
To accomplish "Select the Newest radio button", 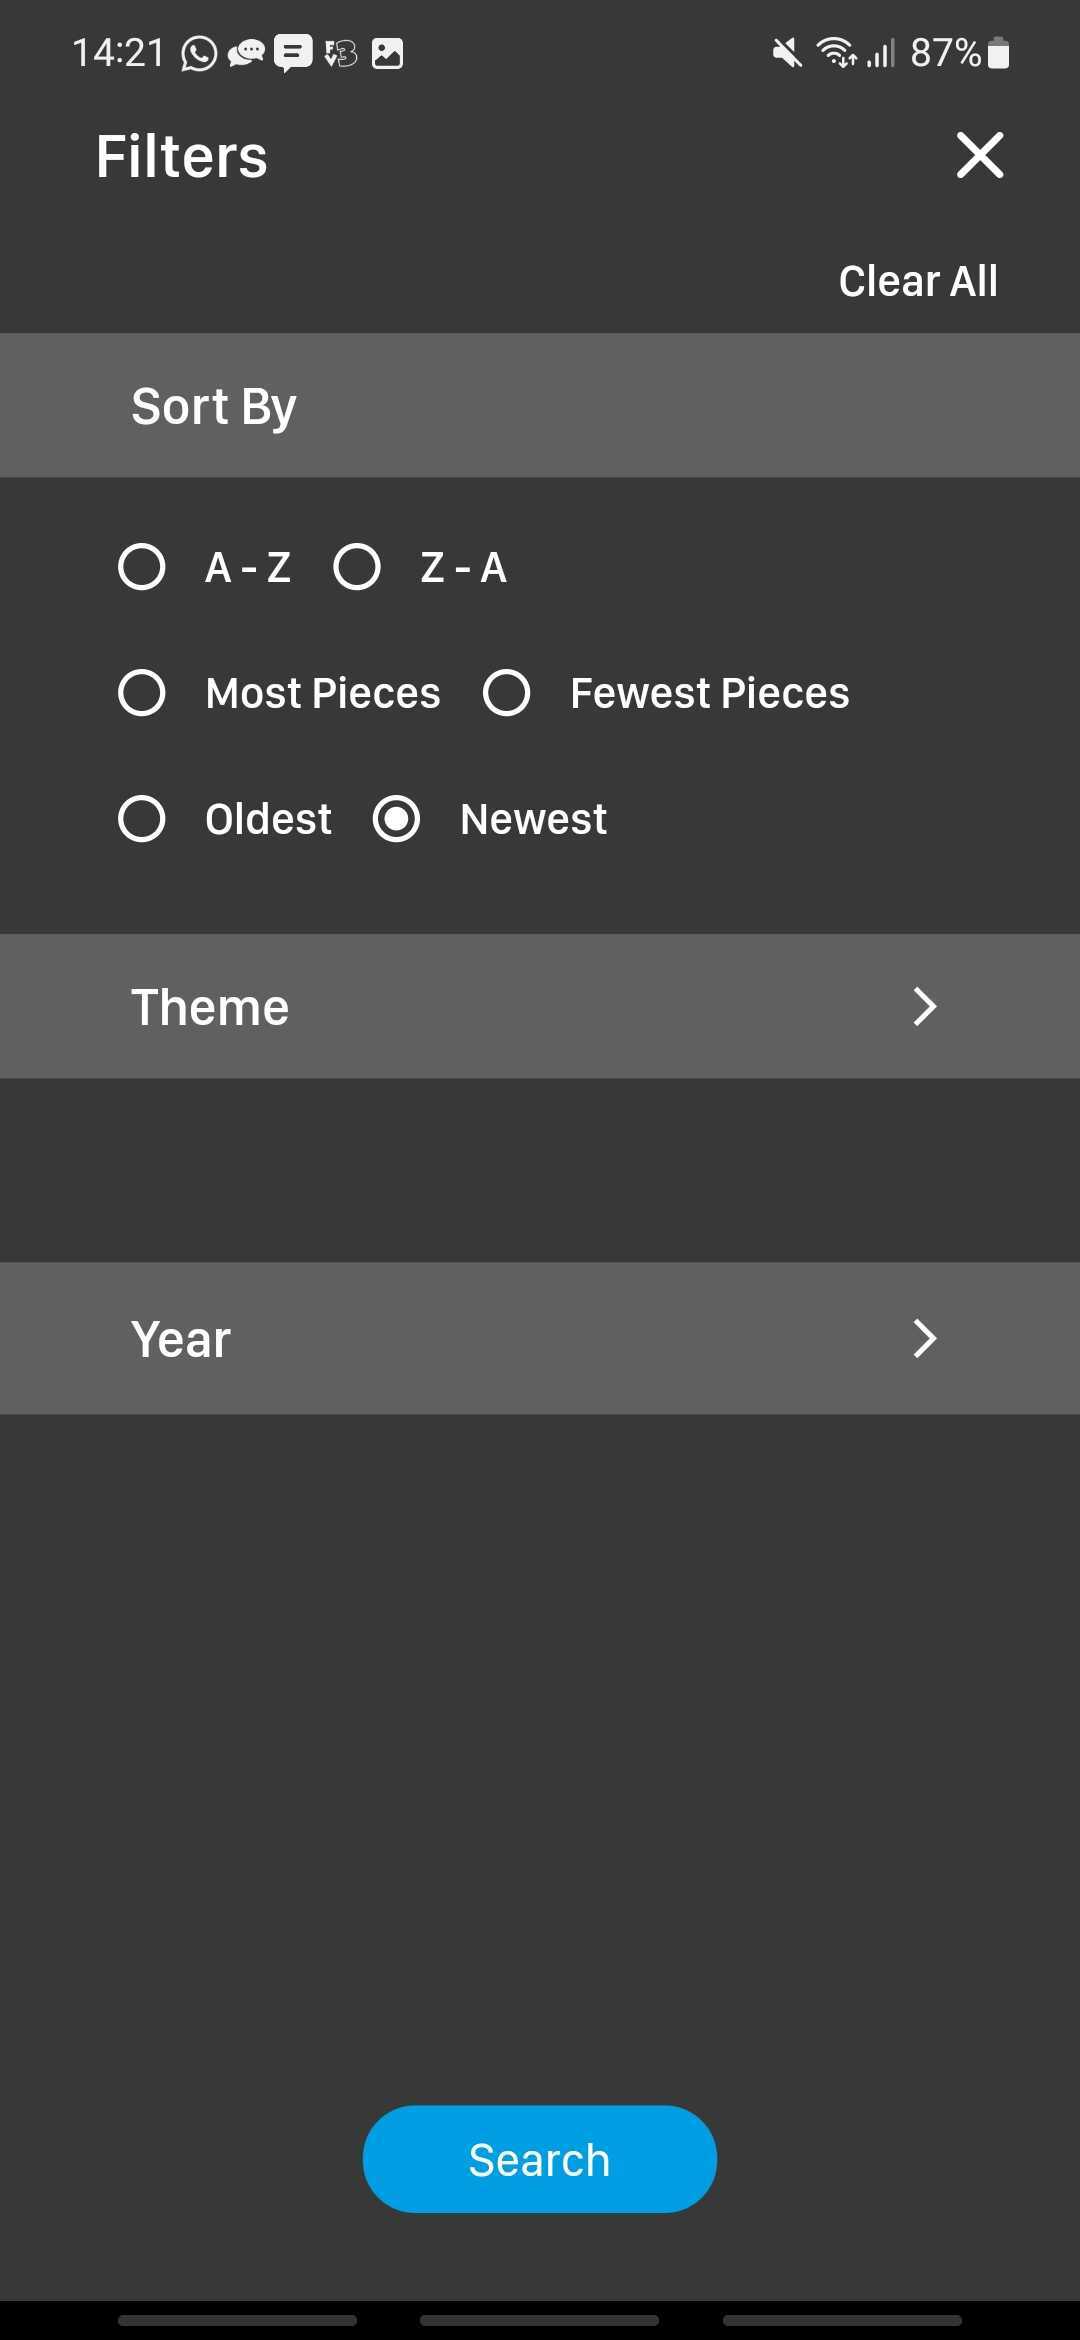I will point(397,819).
